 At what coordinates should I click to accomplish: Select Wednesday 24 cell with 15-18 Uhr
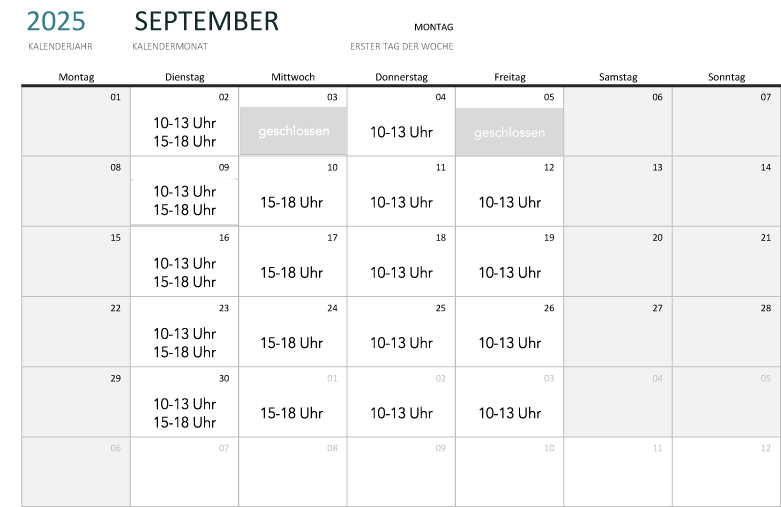point(293,343)
